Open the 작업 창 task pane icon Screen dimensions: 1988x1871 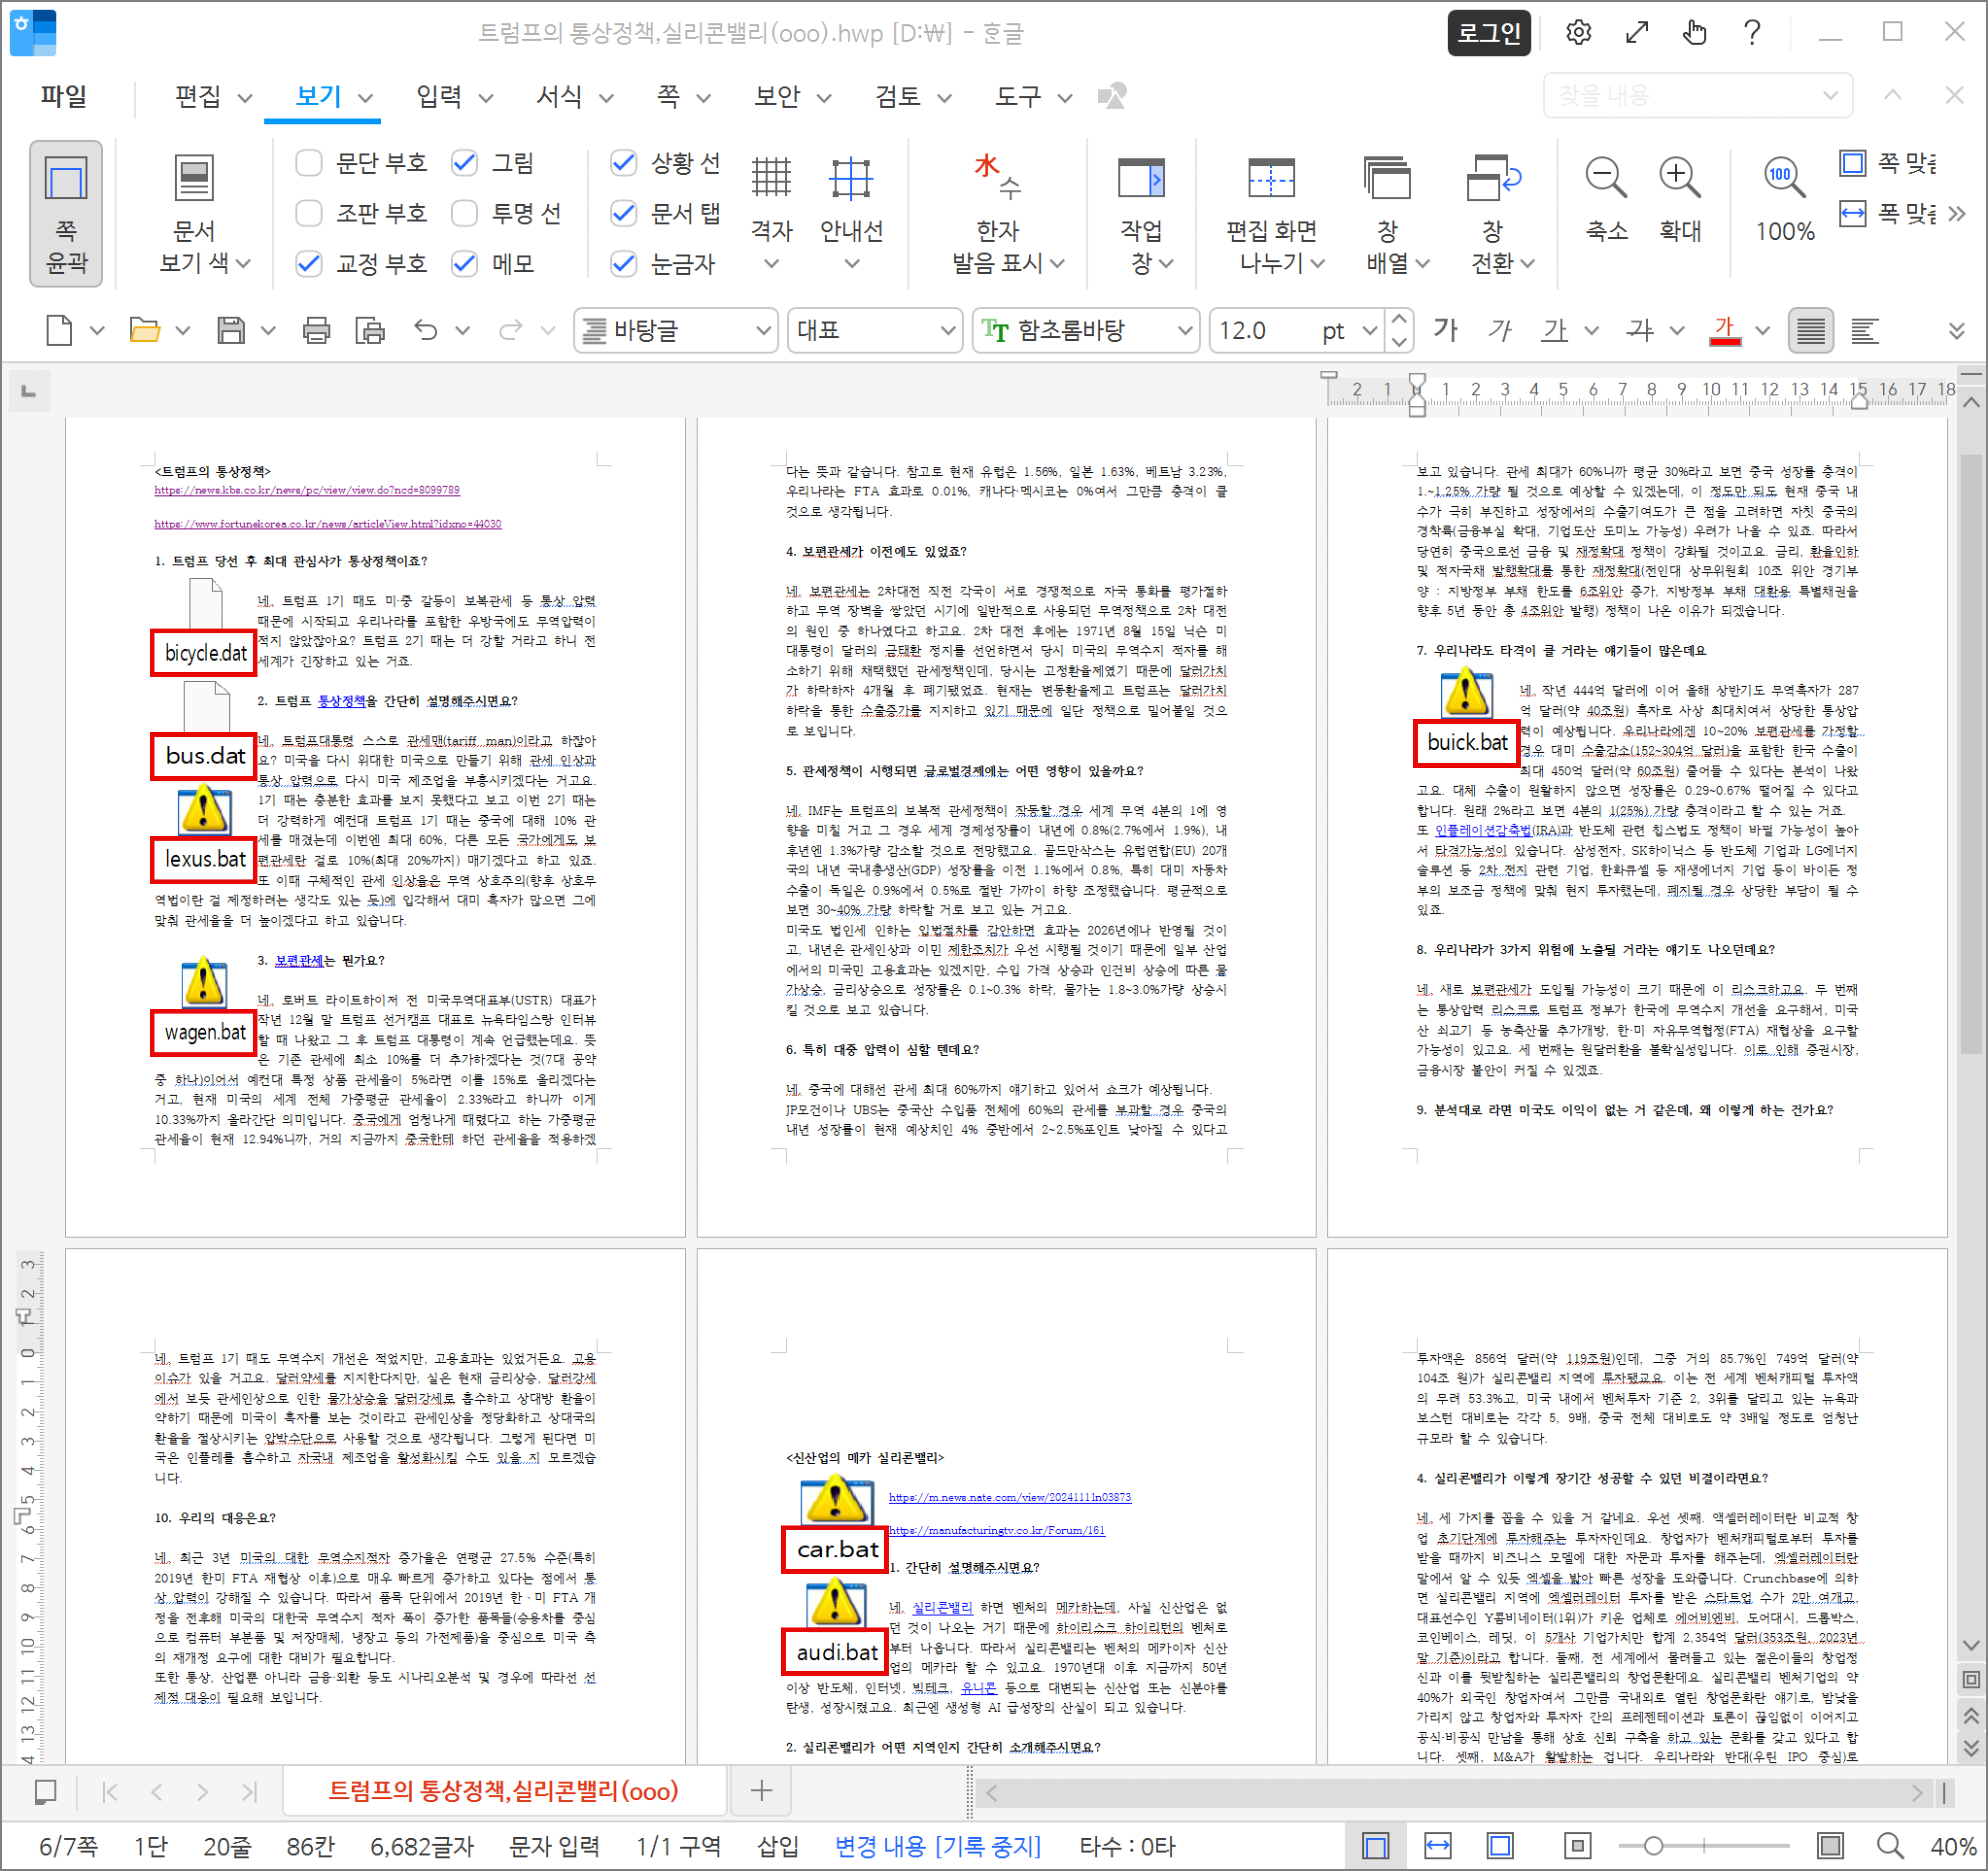click(1141, 178)
